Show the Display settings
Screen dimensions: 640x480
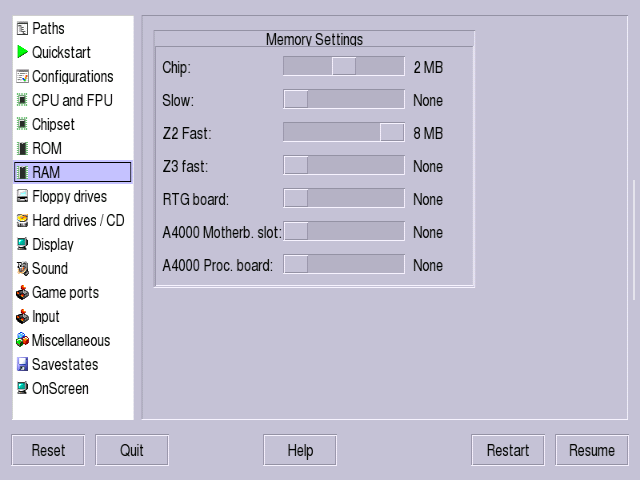click(53, 244)
